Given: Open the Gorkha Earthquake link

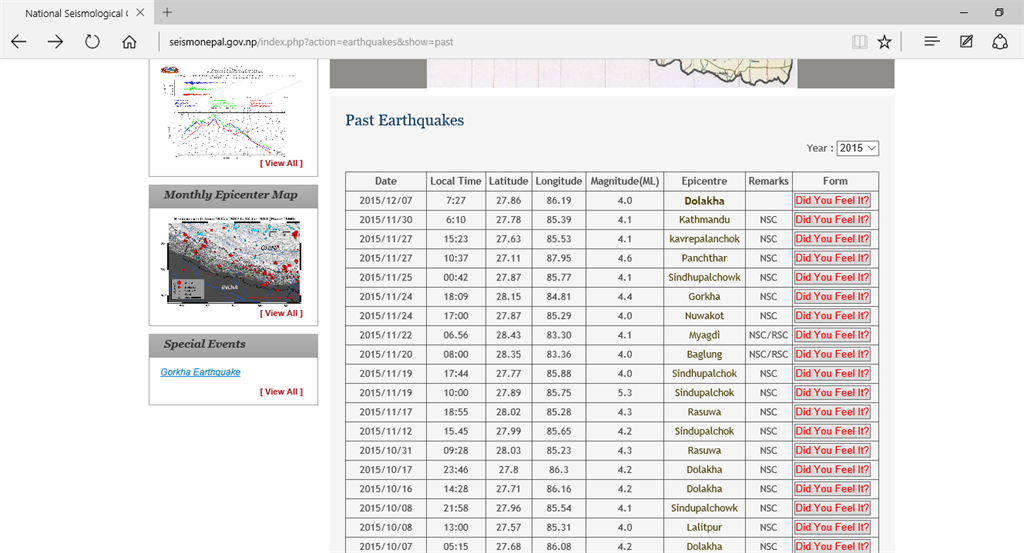Looking at the screenshot, I should pos(200,372).
